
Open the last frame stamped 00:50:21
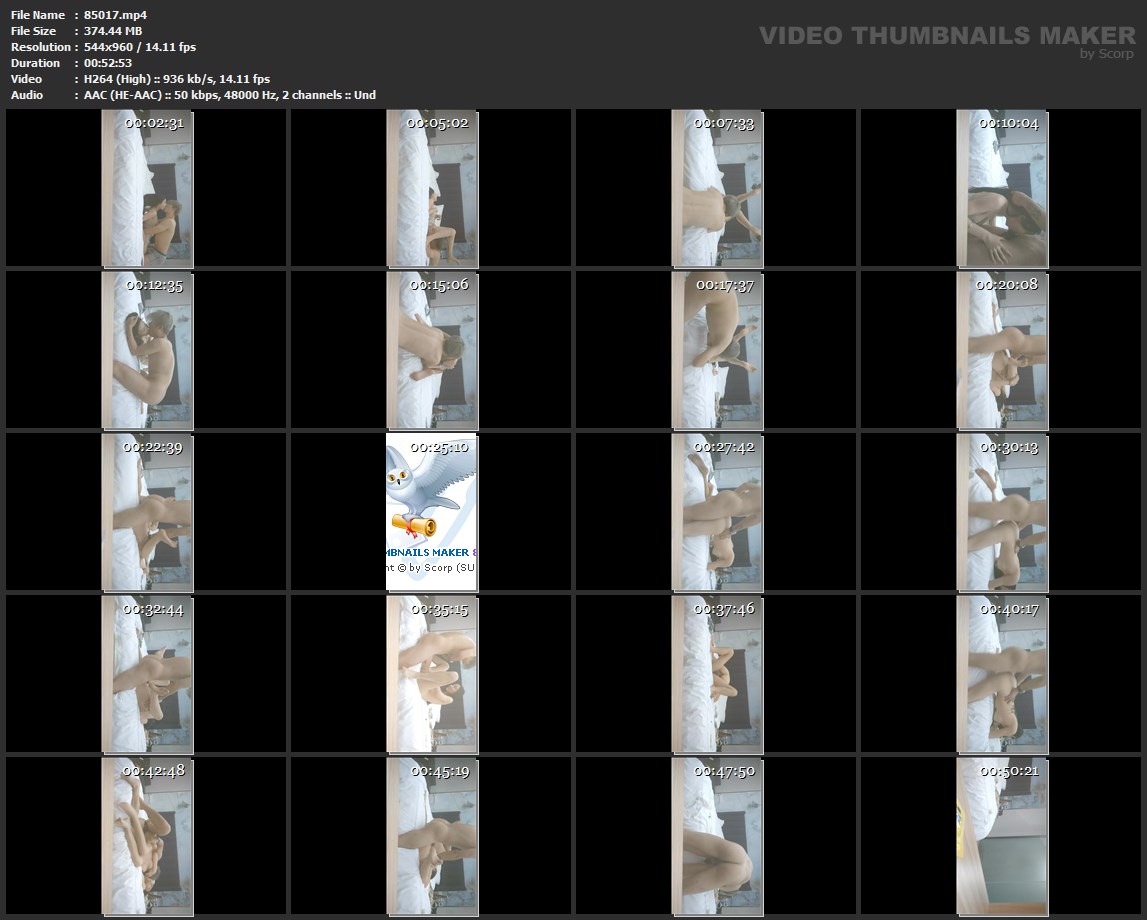1002,835
